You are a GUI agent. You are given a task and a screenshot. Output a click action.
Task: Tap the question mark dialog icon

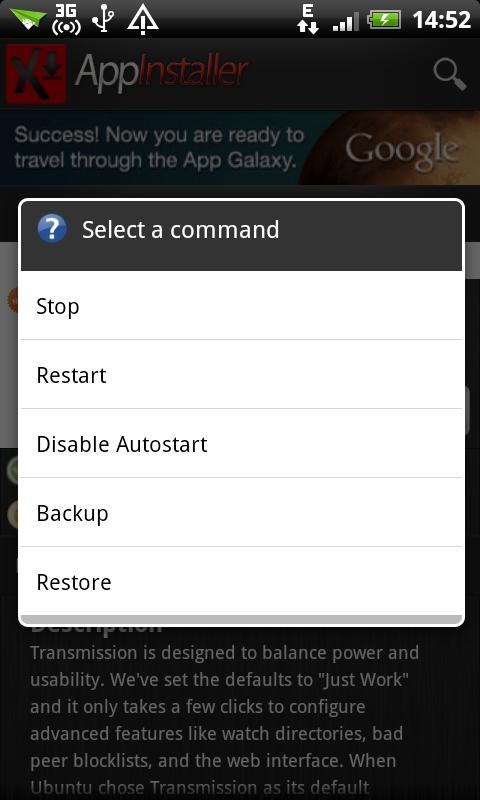point(52,228)
